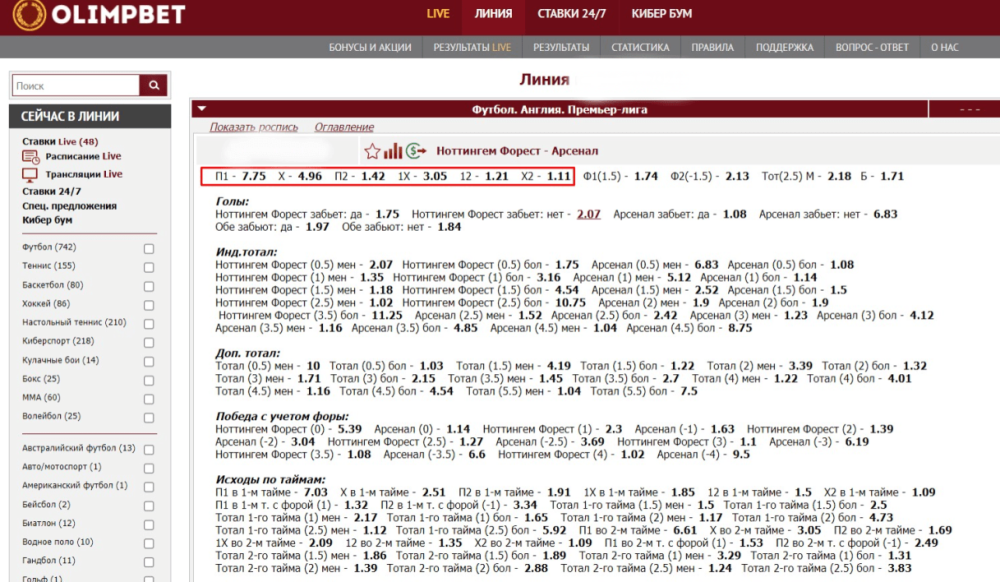The image size is (1000, 582).
Task: Open РЕЗУЛЬТАТЫ menu item
Action: tap(561, 47)
